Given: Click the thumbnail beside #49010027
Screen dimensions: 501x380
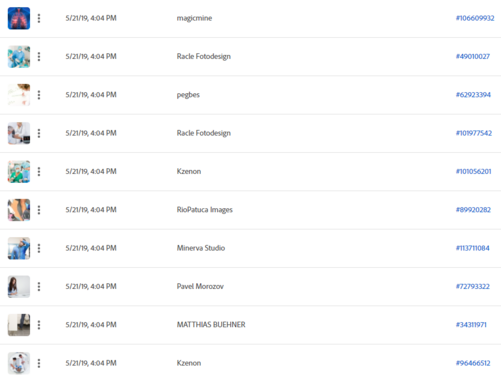Looking at the screenshot, I should click(x=19, y=57).
